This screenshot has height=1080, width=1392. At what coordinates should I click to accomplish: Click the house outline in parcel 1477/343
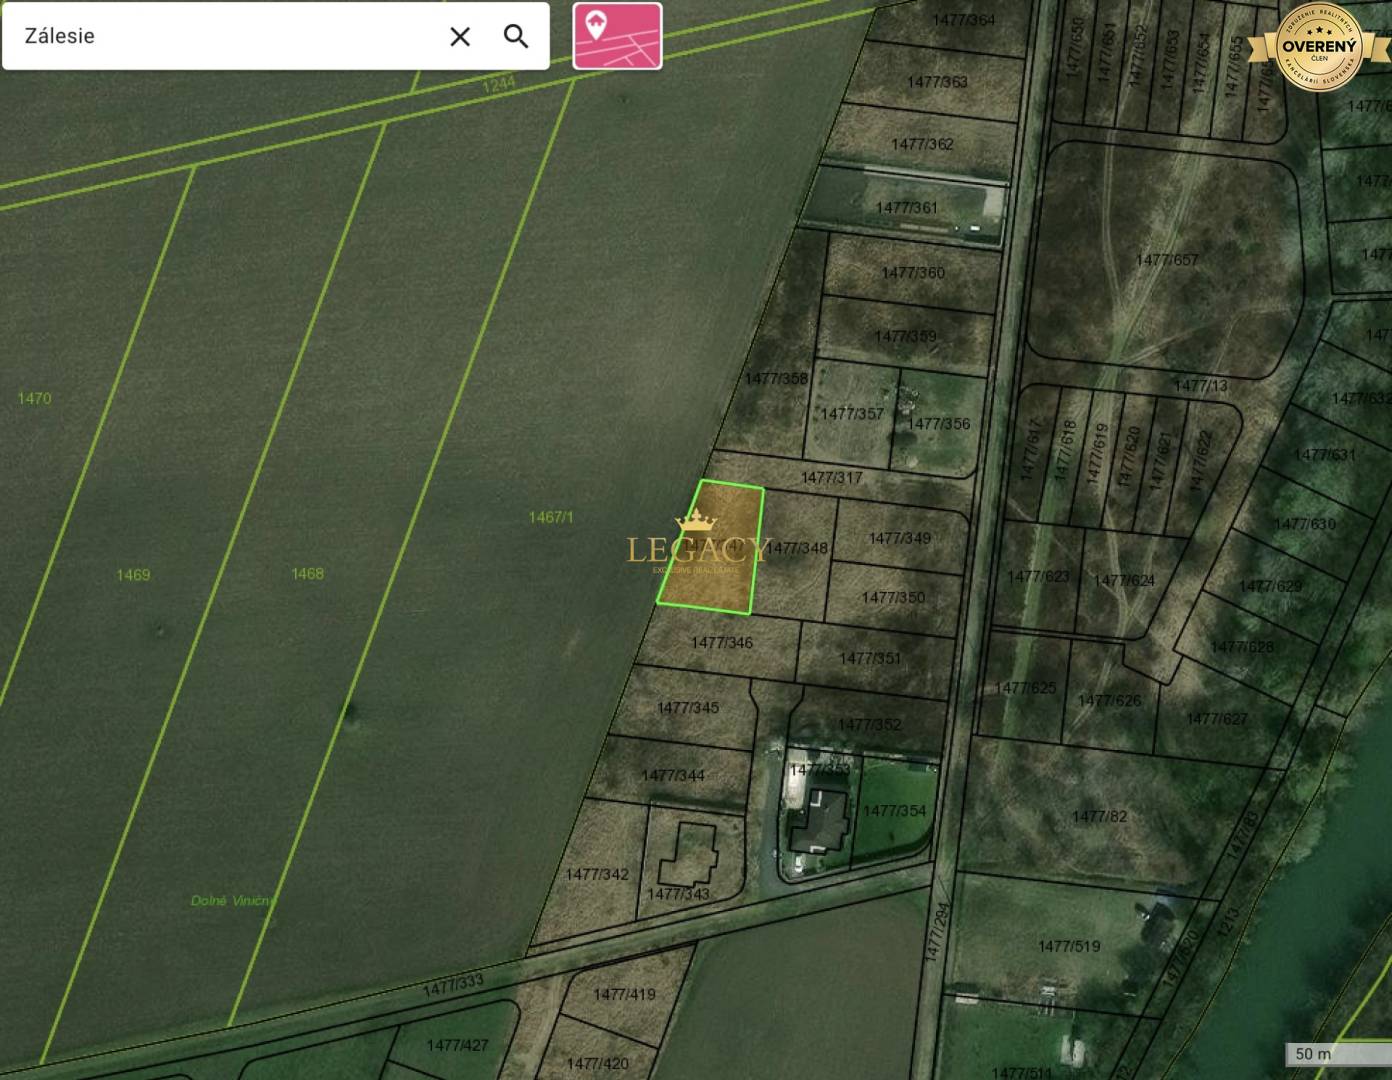coord(686,853)
